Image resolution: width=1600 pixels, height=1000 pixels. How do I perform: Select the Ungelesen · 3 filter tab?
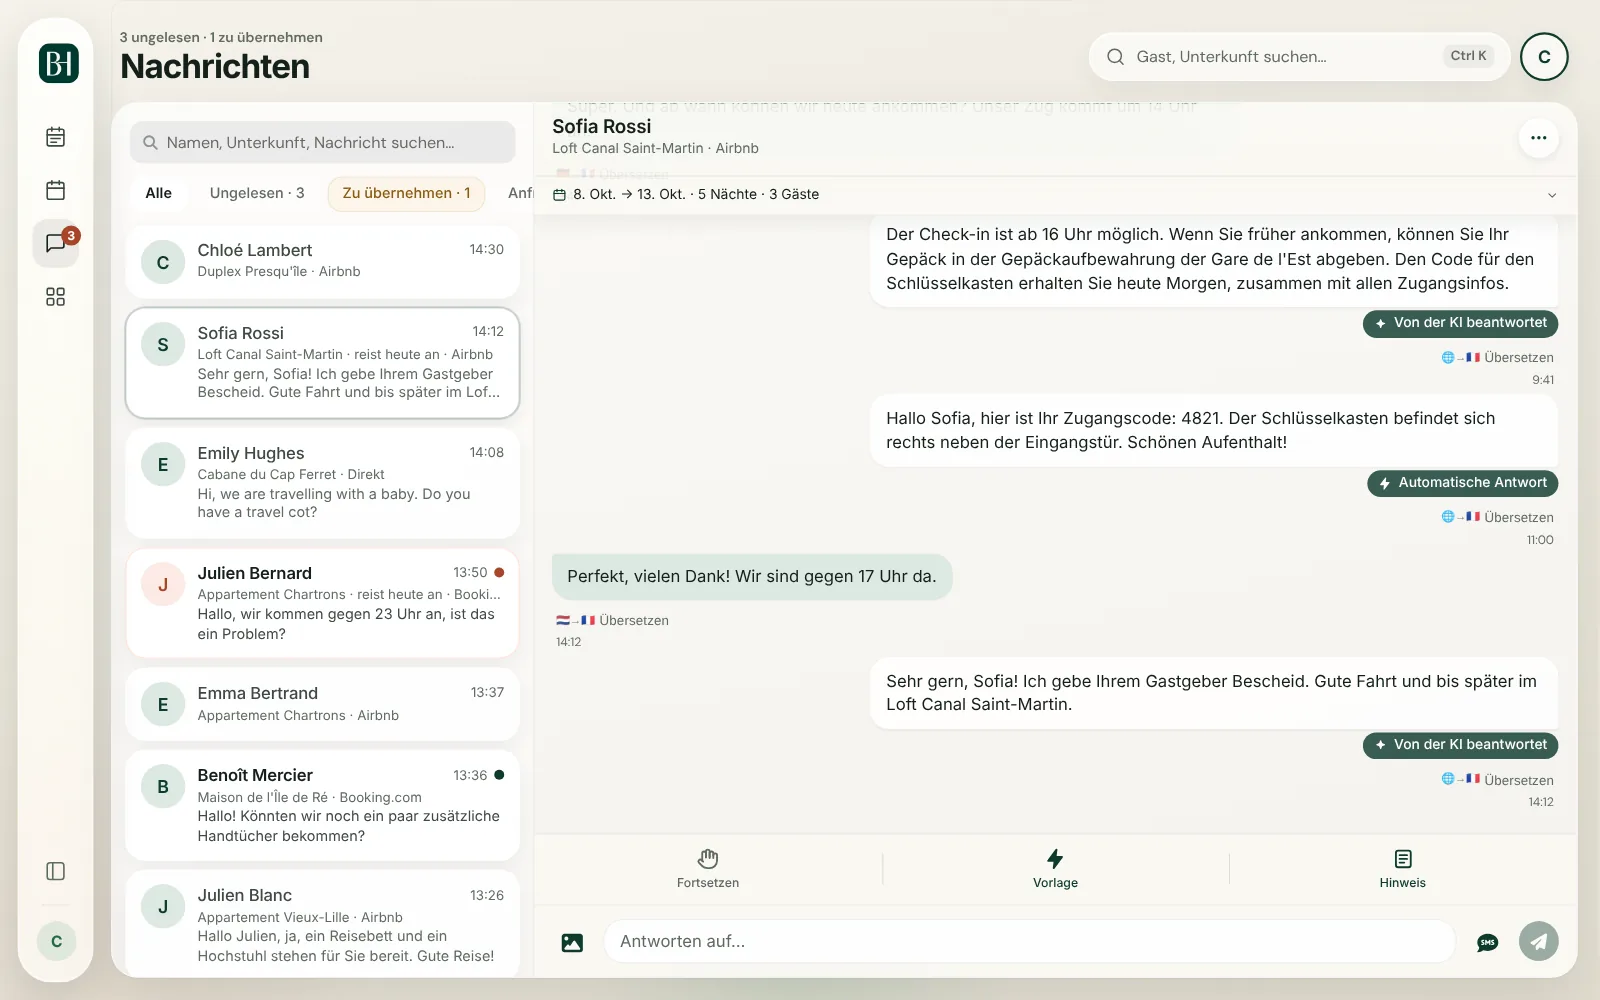(x=257, y=193)
